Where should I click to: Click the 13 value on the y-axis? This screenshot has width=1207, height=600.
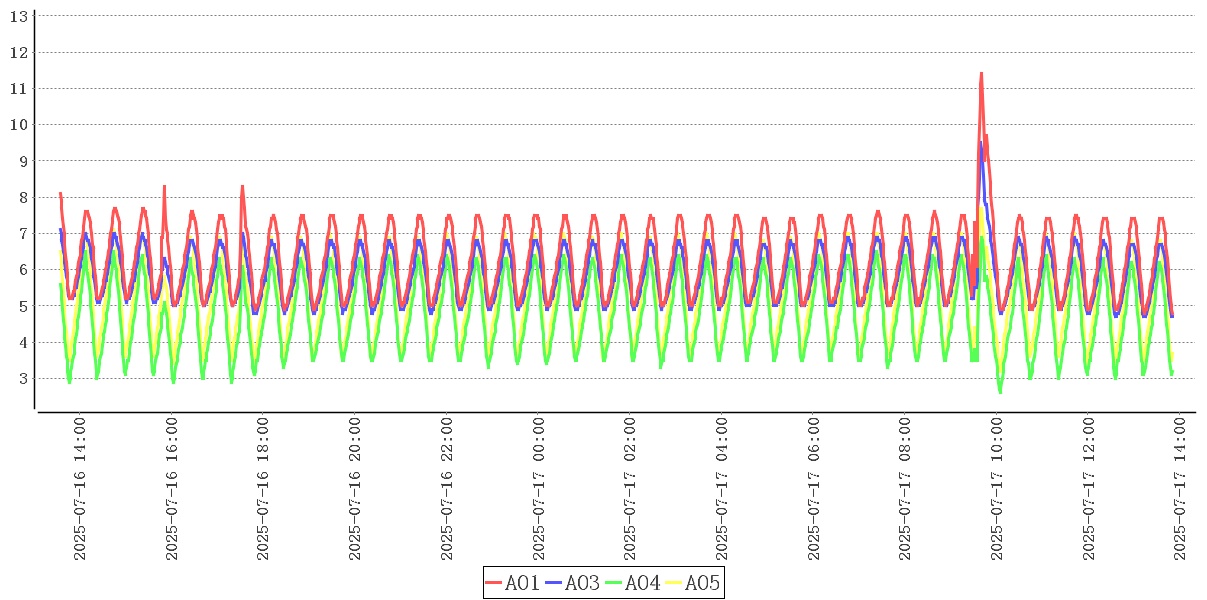pyautogui.click(x=18, y=16)
